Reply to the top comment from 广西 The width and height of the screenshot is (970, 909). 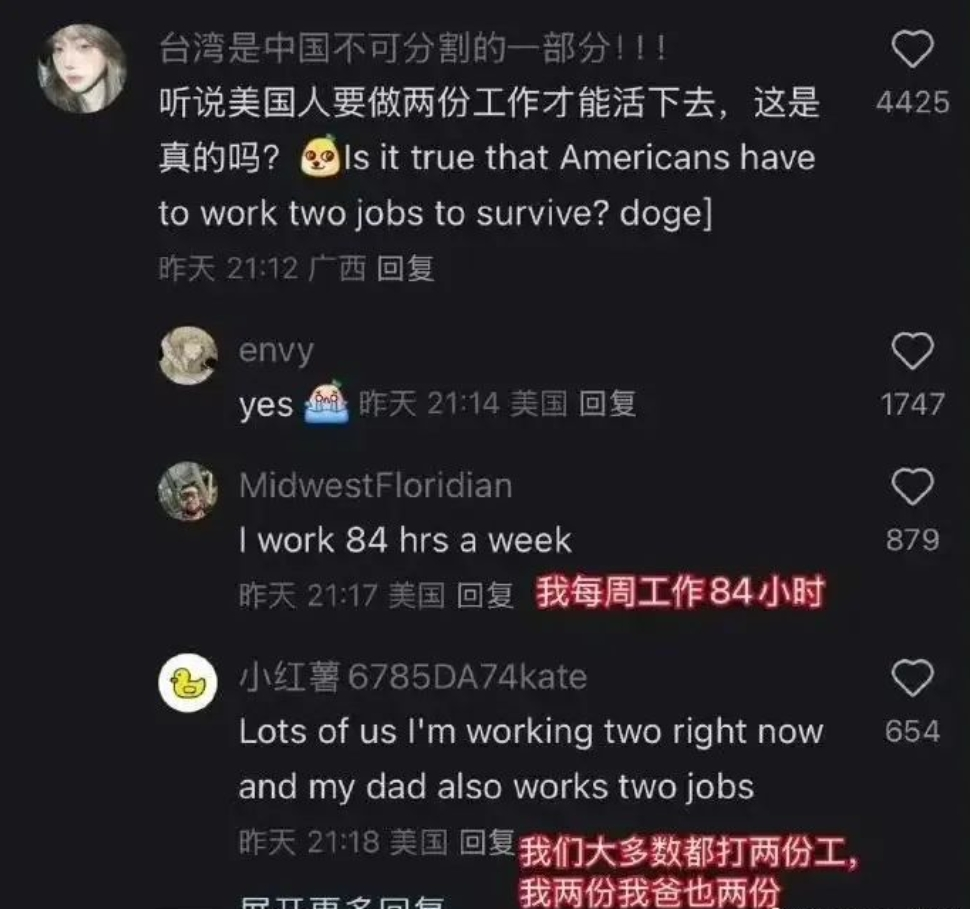pos(406,269)
